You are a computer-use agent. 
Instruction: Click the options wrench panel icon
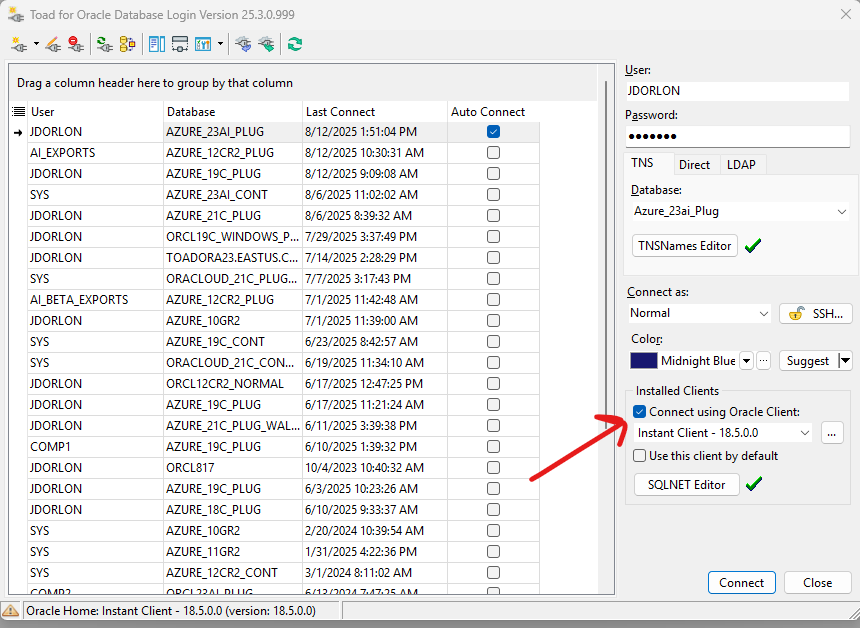(x=203, y=44)
